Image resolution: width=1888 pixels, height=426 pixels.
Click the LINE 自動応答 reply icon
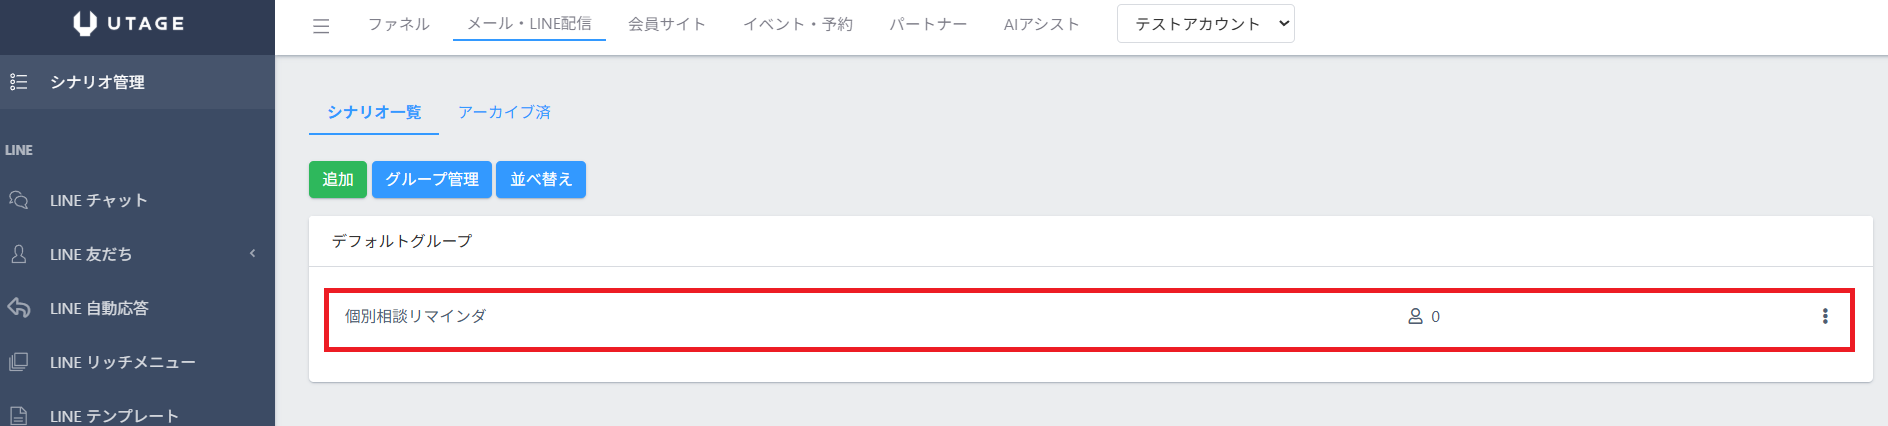pos(19,308)
